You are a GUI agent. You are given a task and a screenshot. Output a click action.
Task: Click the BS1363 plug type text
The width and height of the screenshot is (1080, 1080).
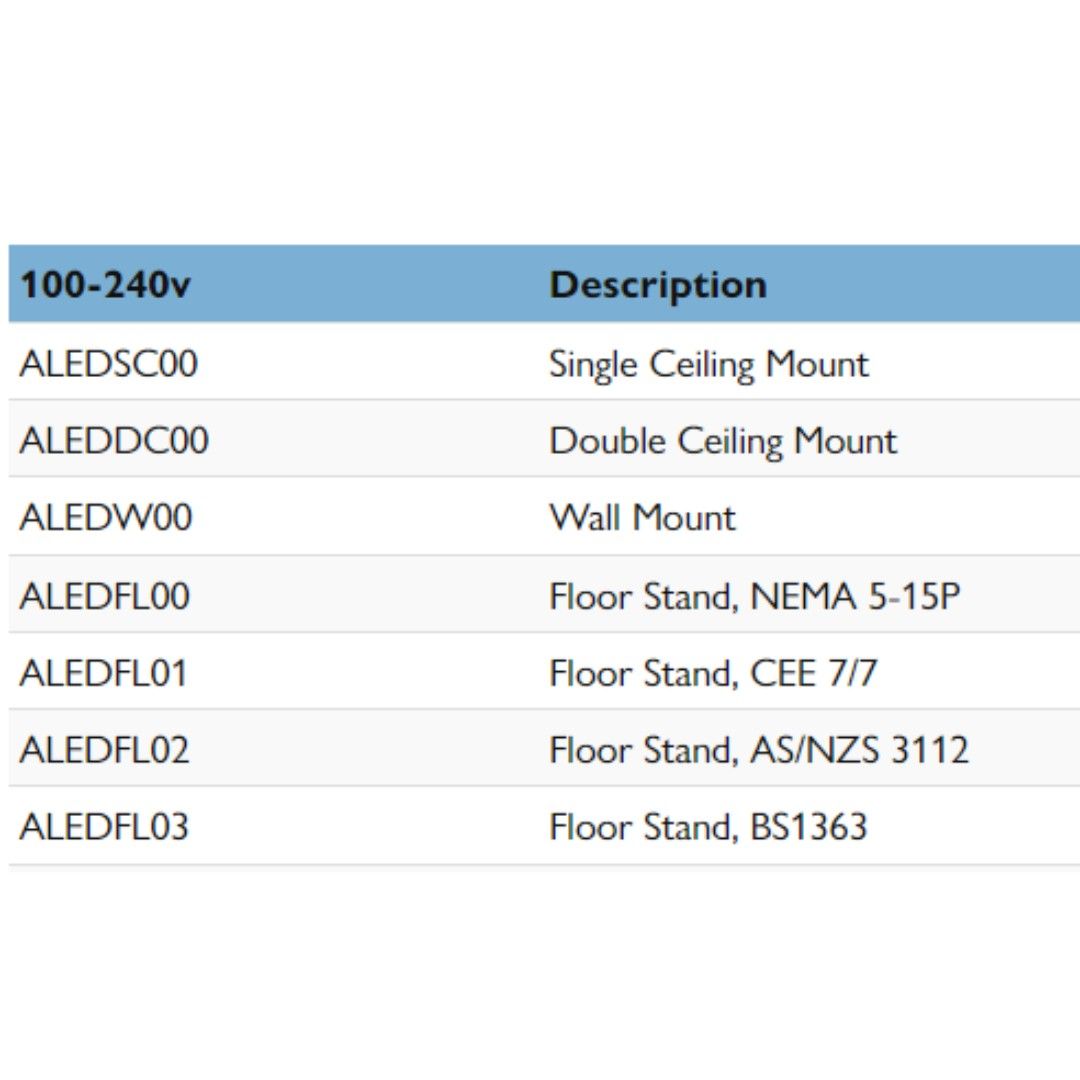[x=808, y=827]
